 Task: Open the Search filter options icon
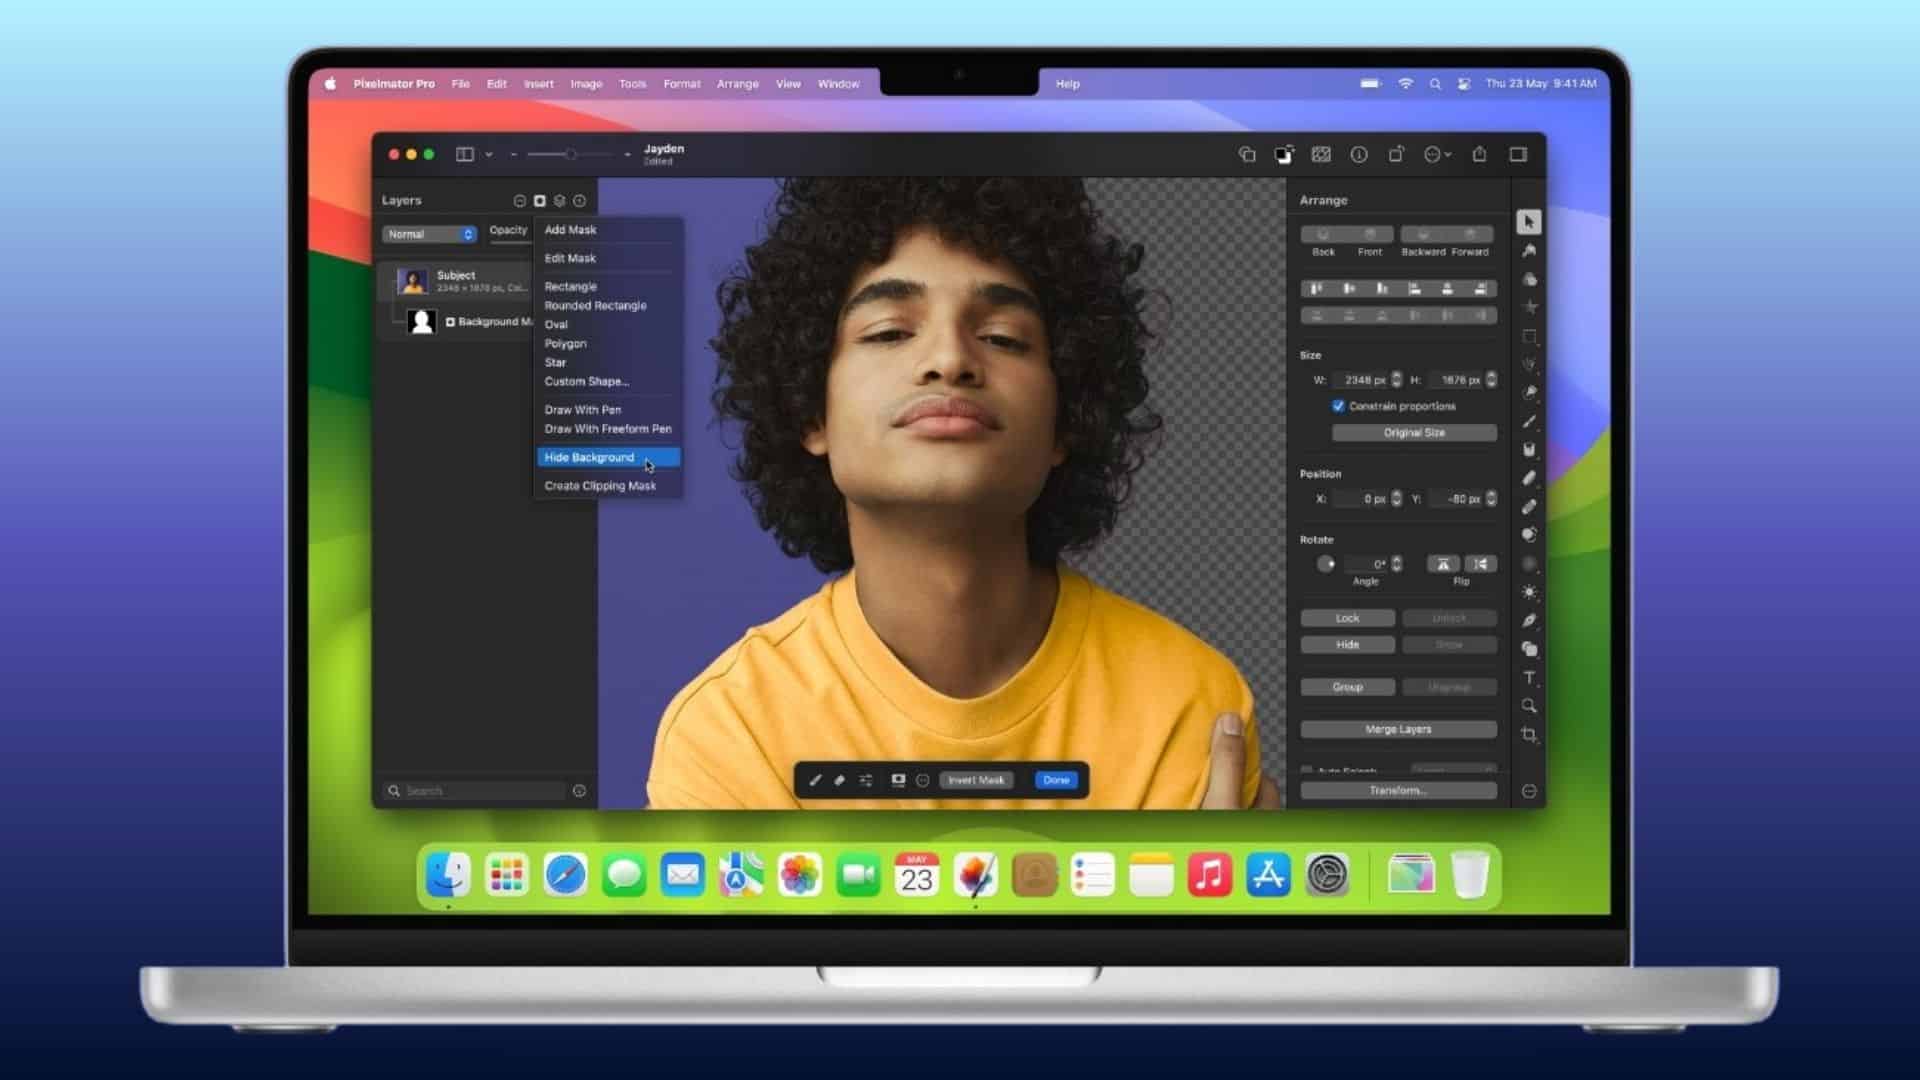point(579,791)
